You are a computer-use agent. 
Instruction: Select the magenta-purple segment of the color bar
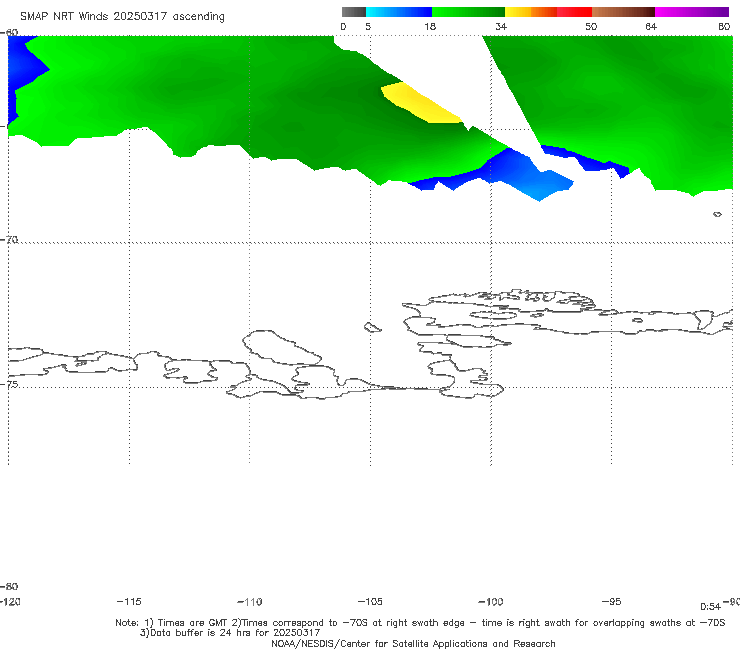point(692,12)
